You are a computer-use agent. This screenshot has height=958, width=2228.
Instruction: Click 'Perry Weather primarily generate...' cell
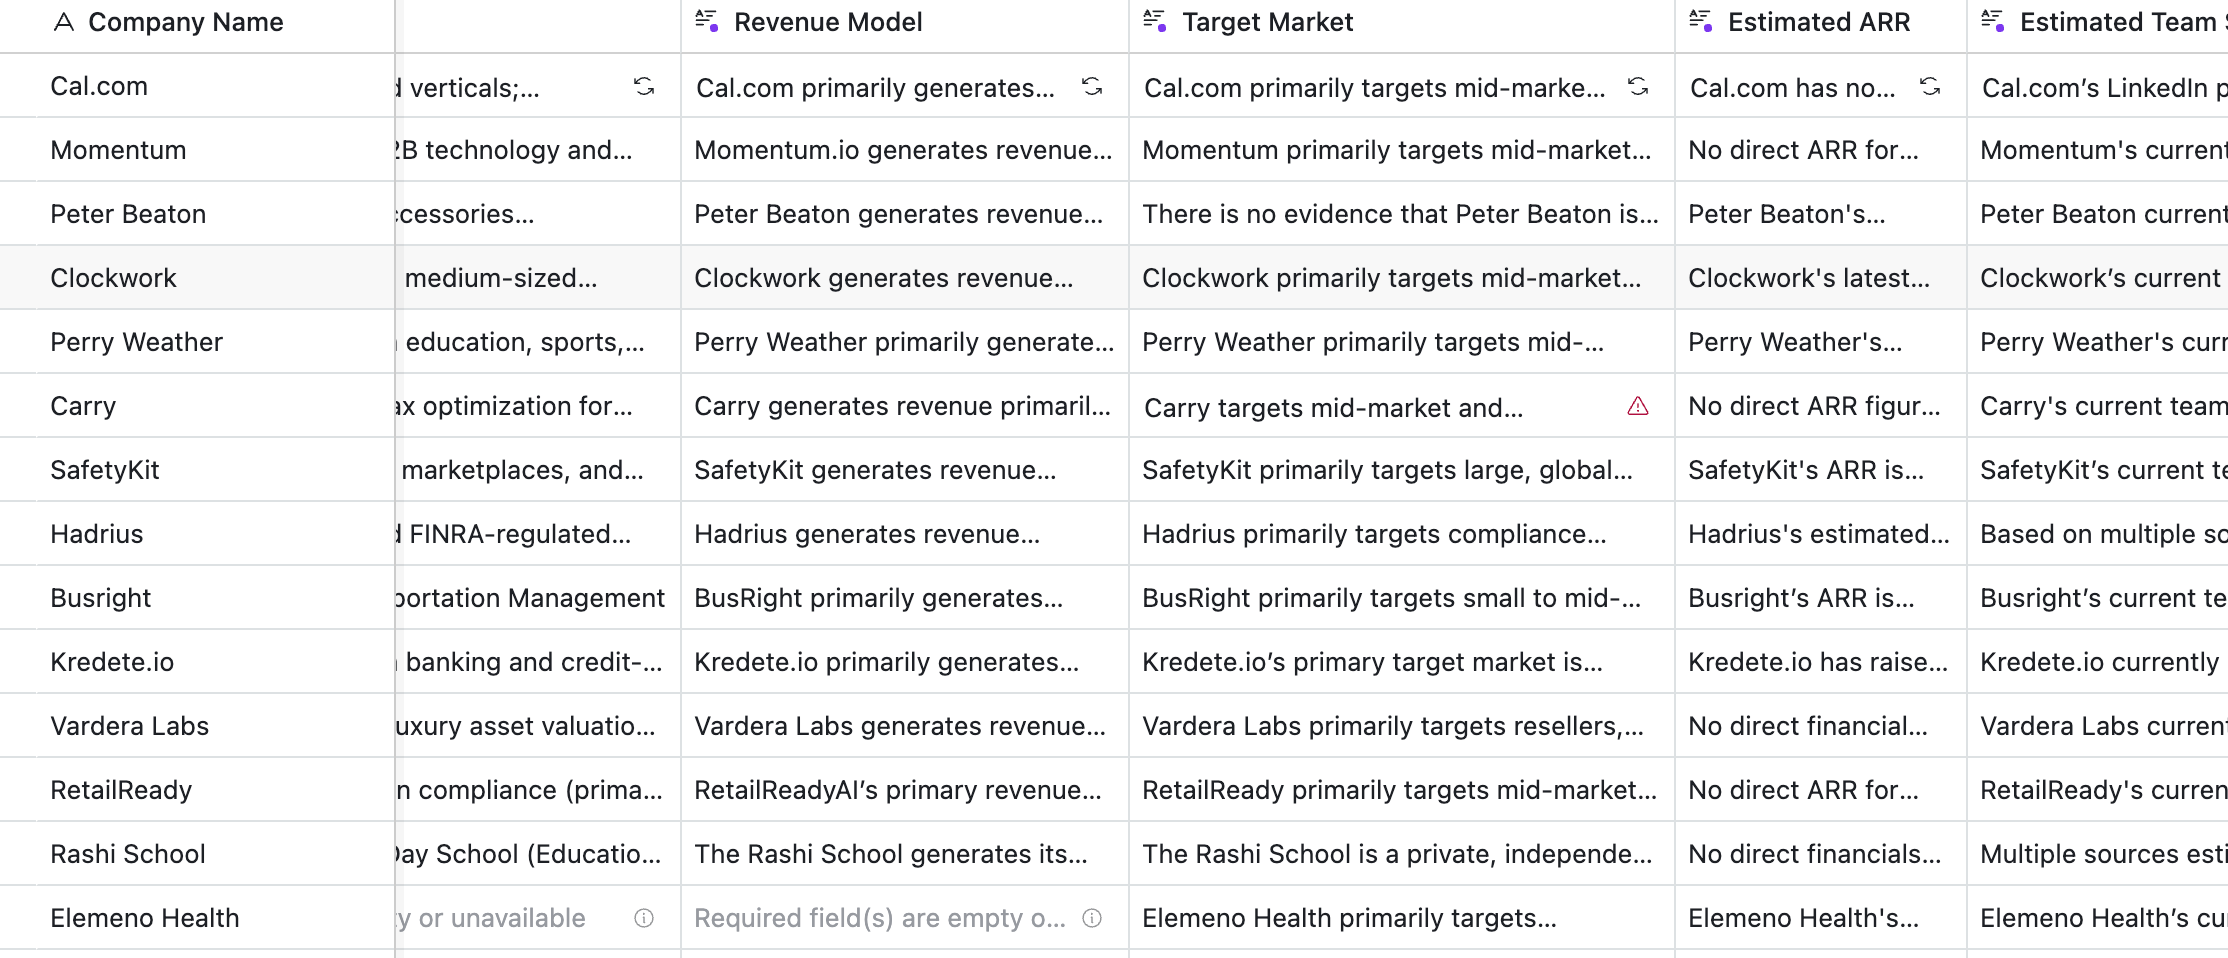(905, 342)
